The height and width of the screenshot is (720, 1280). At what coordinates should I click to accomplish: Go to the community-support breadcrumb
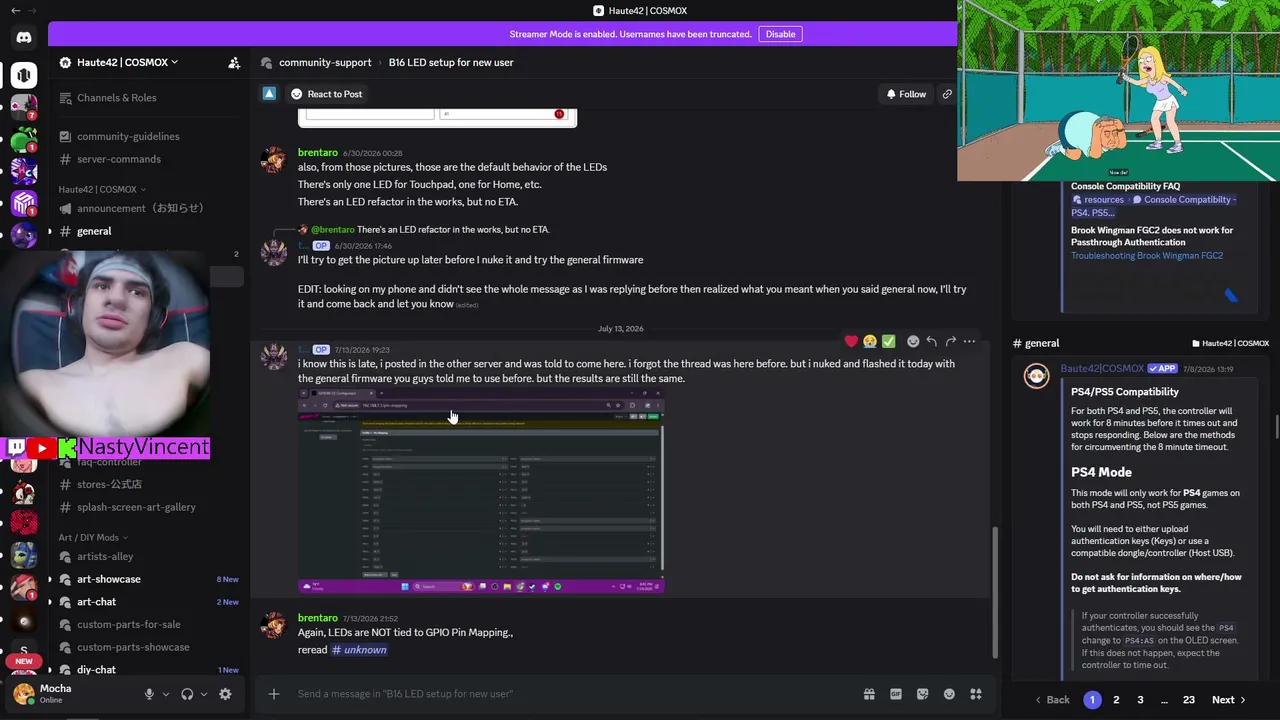(x=325, y=62)
